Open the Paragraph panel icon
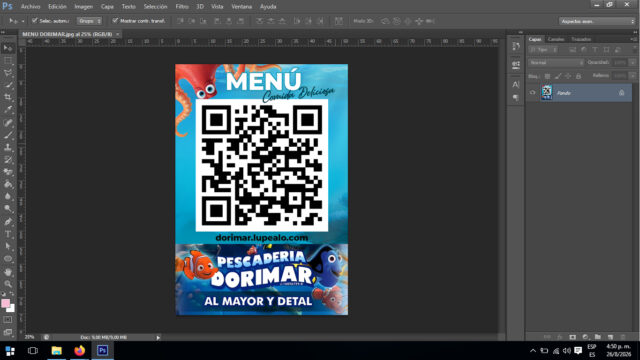This screenshot has width=640, height=360. coord(516,98)
